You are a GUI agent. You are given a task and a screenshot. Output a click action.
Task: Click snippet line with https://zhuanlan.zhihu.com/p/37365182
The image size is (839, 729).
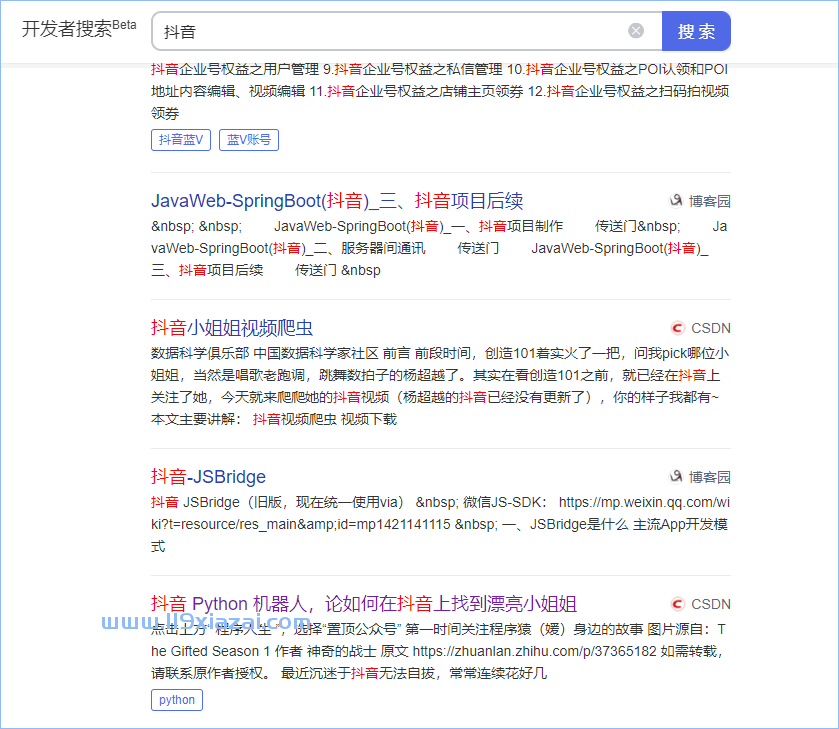[439, 651]
